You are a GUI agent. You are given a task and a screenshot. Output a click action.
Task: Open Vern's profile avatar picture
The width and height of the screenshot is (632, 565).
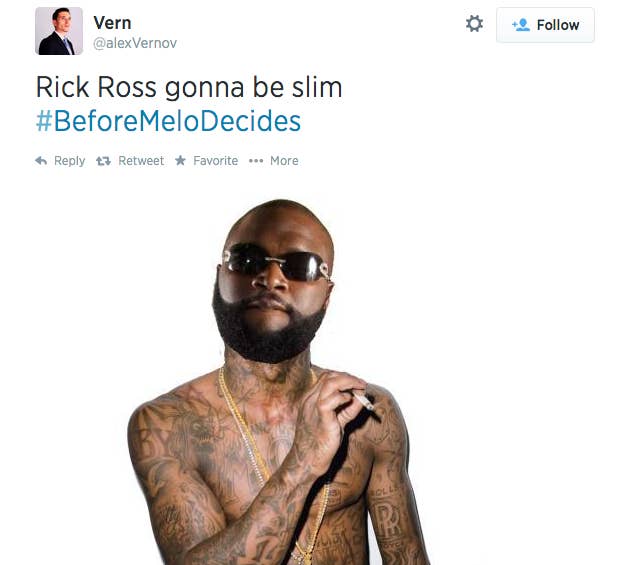point(59,31)
